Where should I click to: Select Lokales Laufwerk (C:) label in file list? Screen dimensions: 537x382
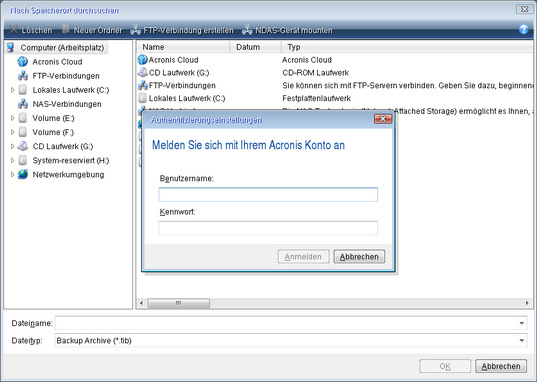pyautogui.click(x=187, y=98)
